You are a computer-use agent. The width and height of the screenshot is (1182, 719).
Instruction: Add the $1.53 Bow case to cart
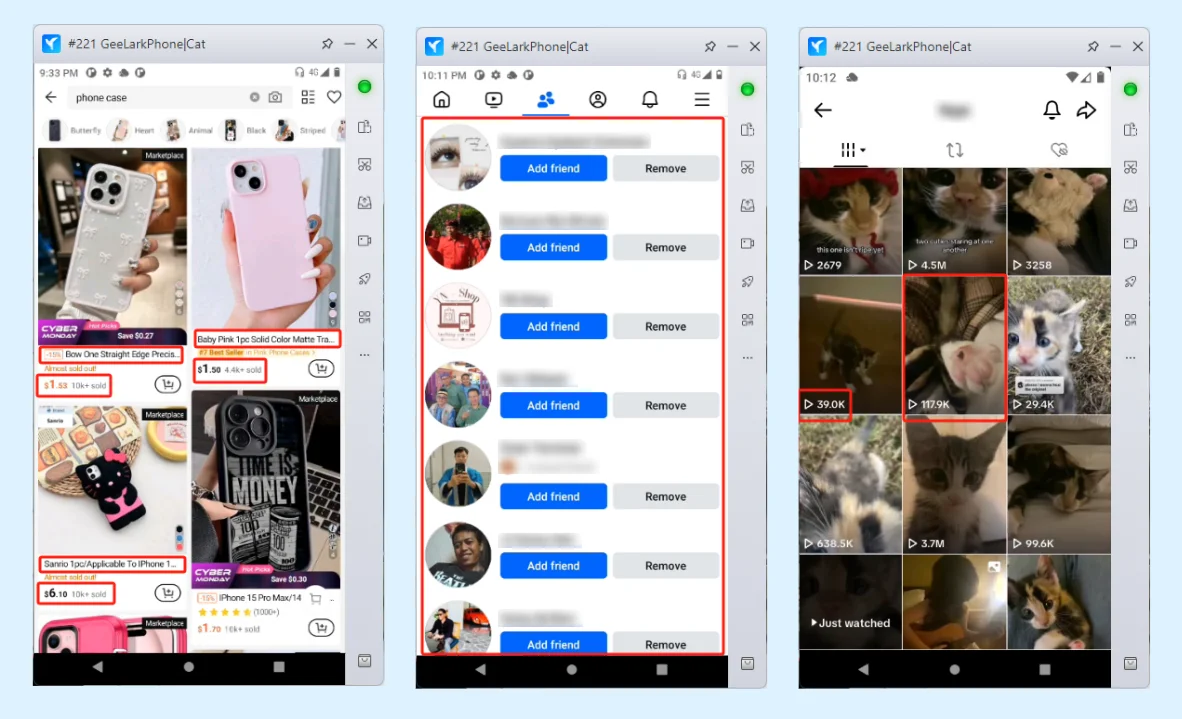167,385
